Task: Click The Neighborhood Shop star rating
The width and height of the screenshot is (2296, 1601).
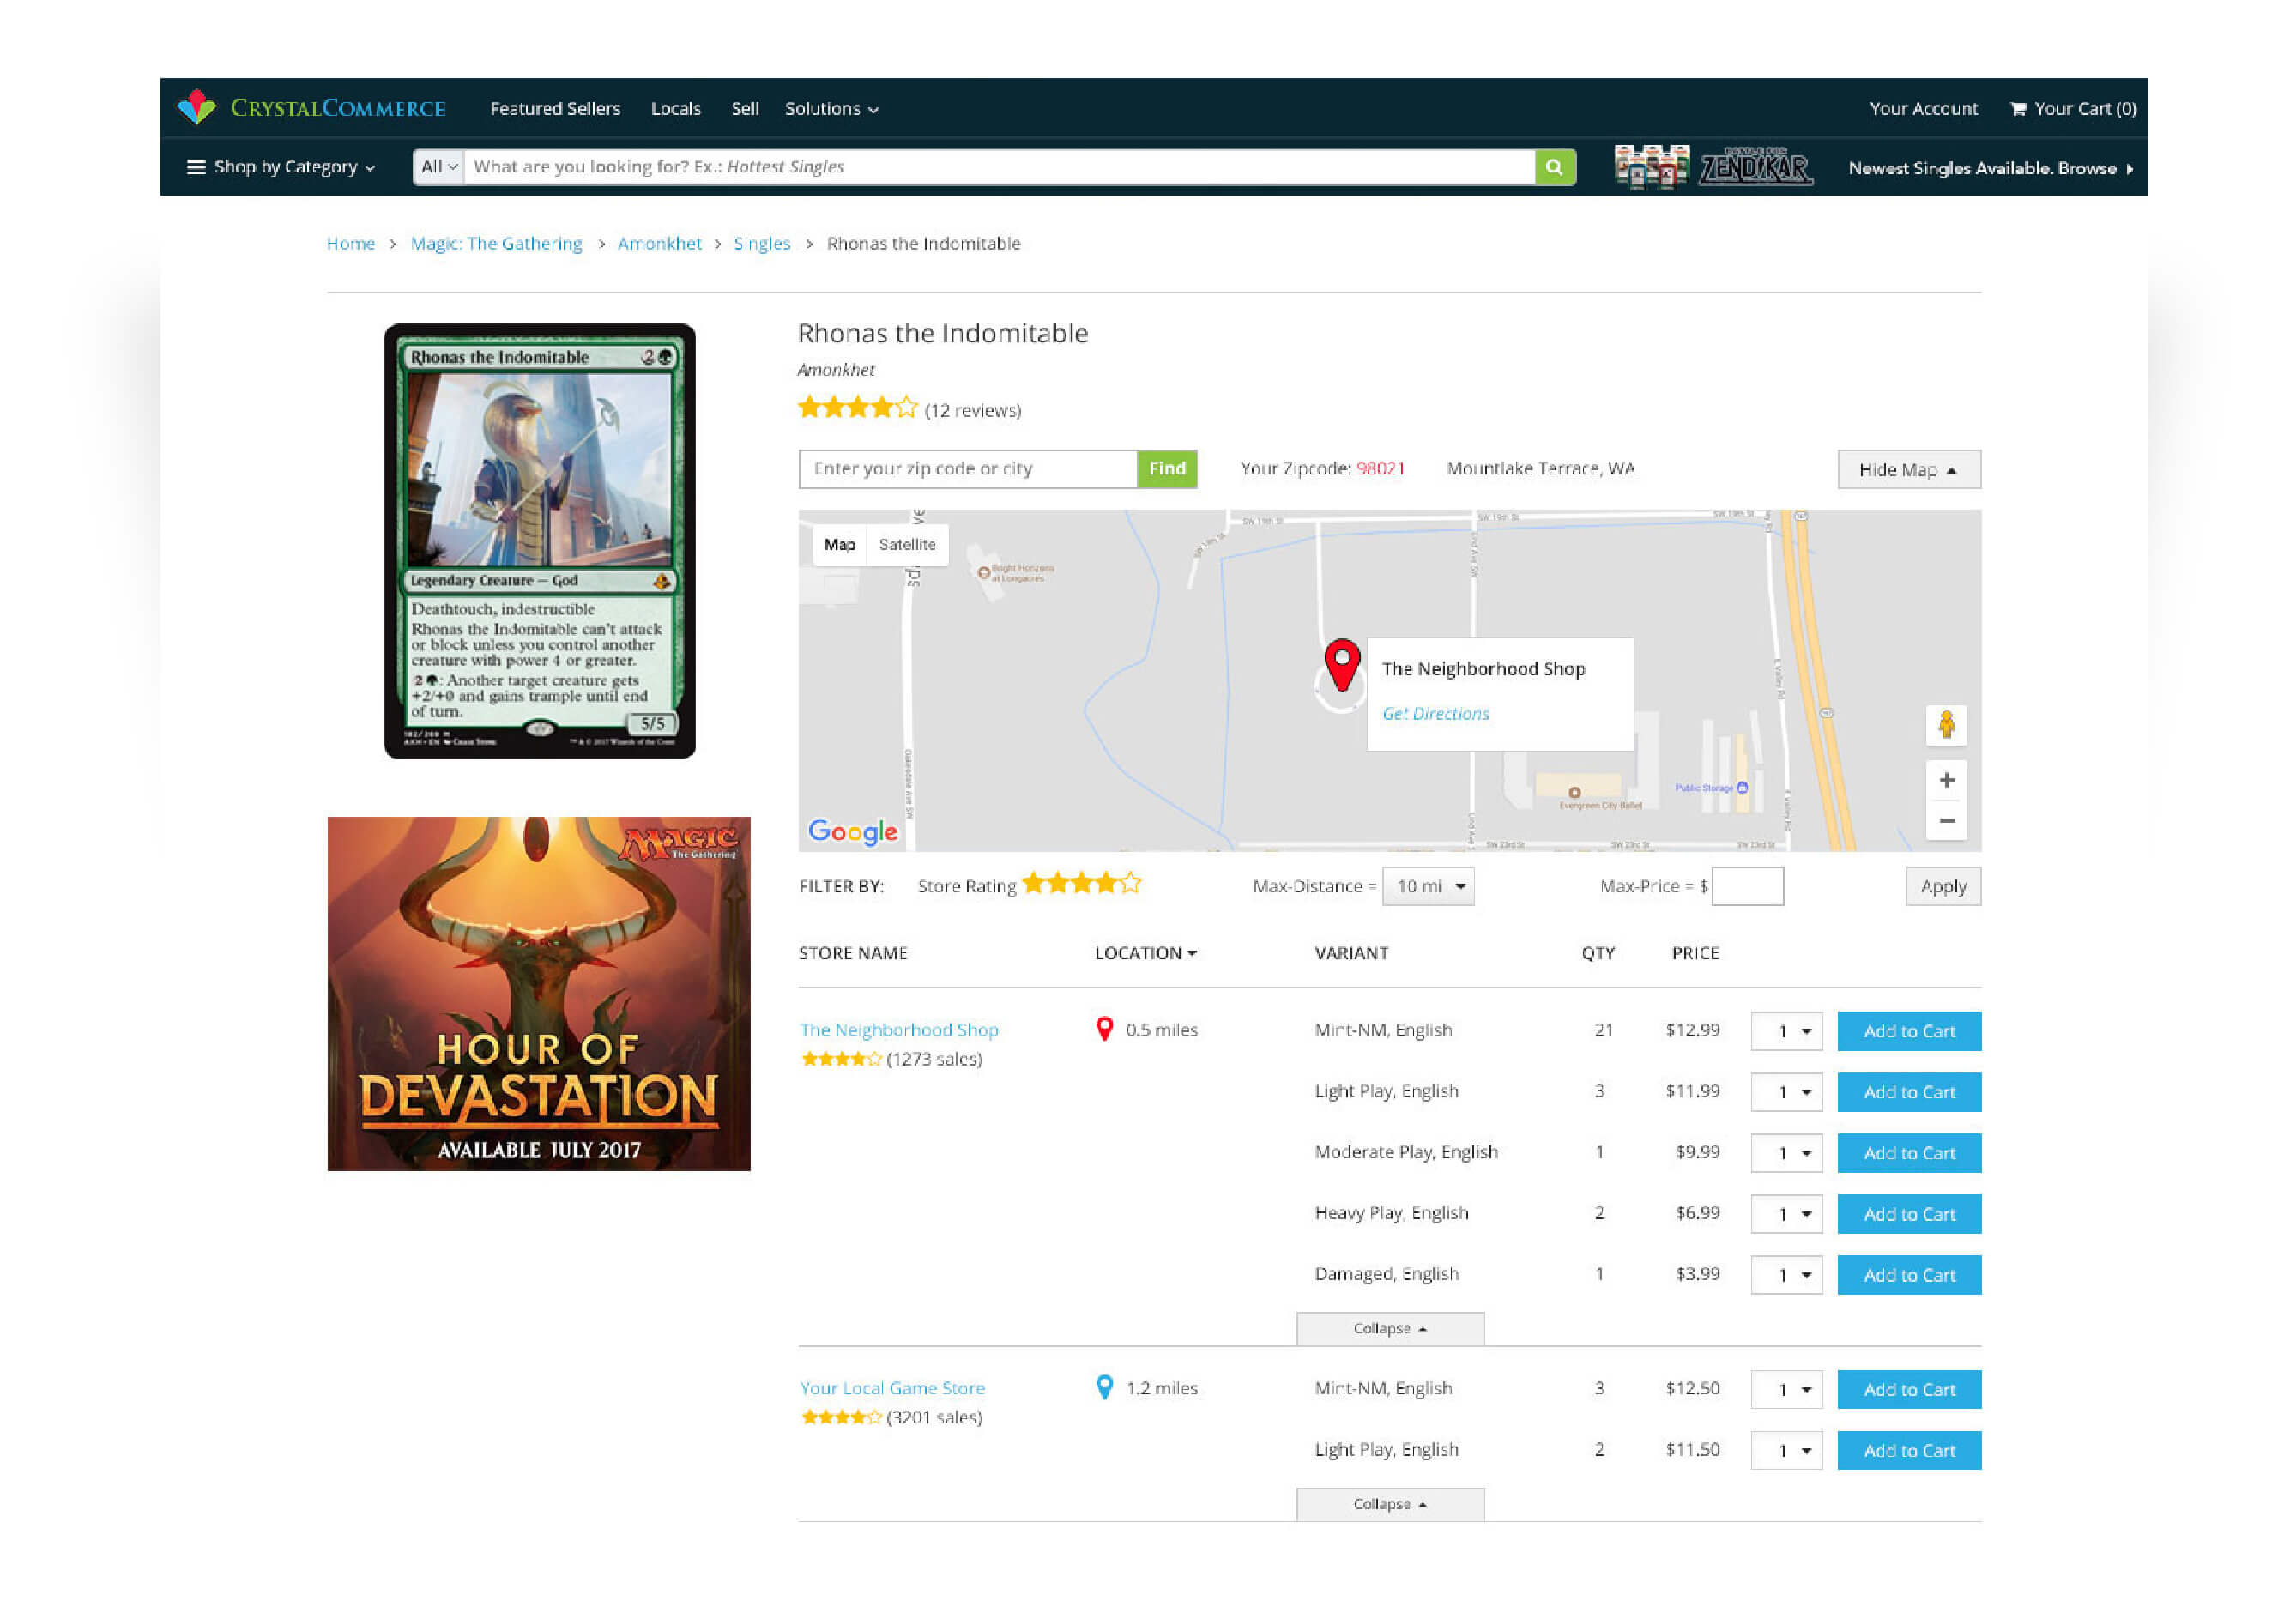Action: tap(841, 1059)
